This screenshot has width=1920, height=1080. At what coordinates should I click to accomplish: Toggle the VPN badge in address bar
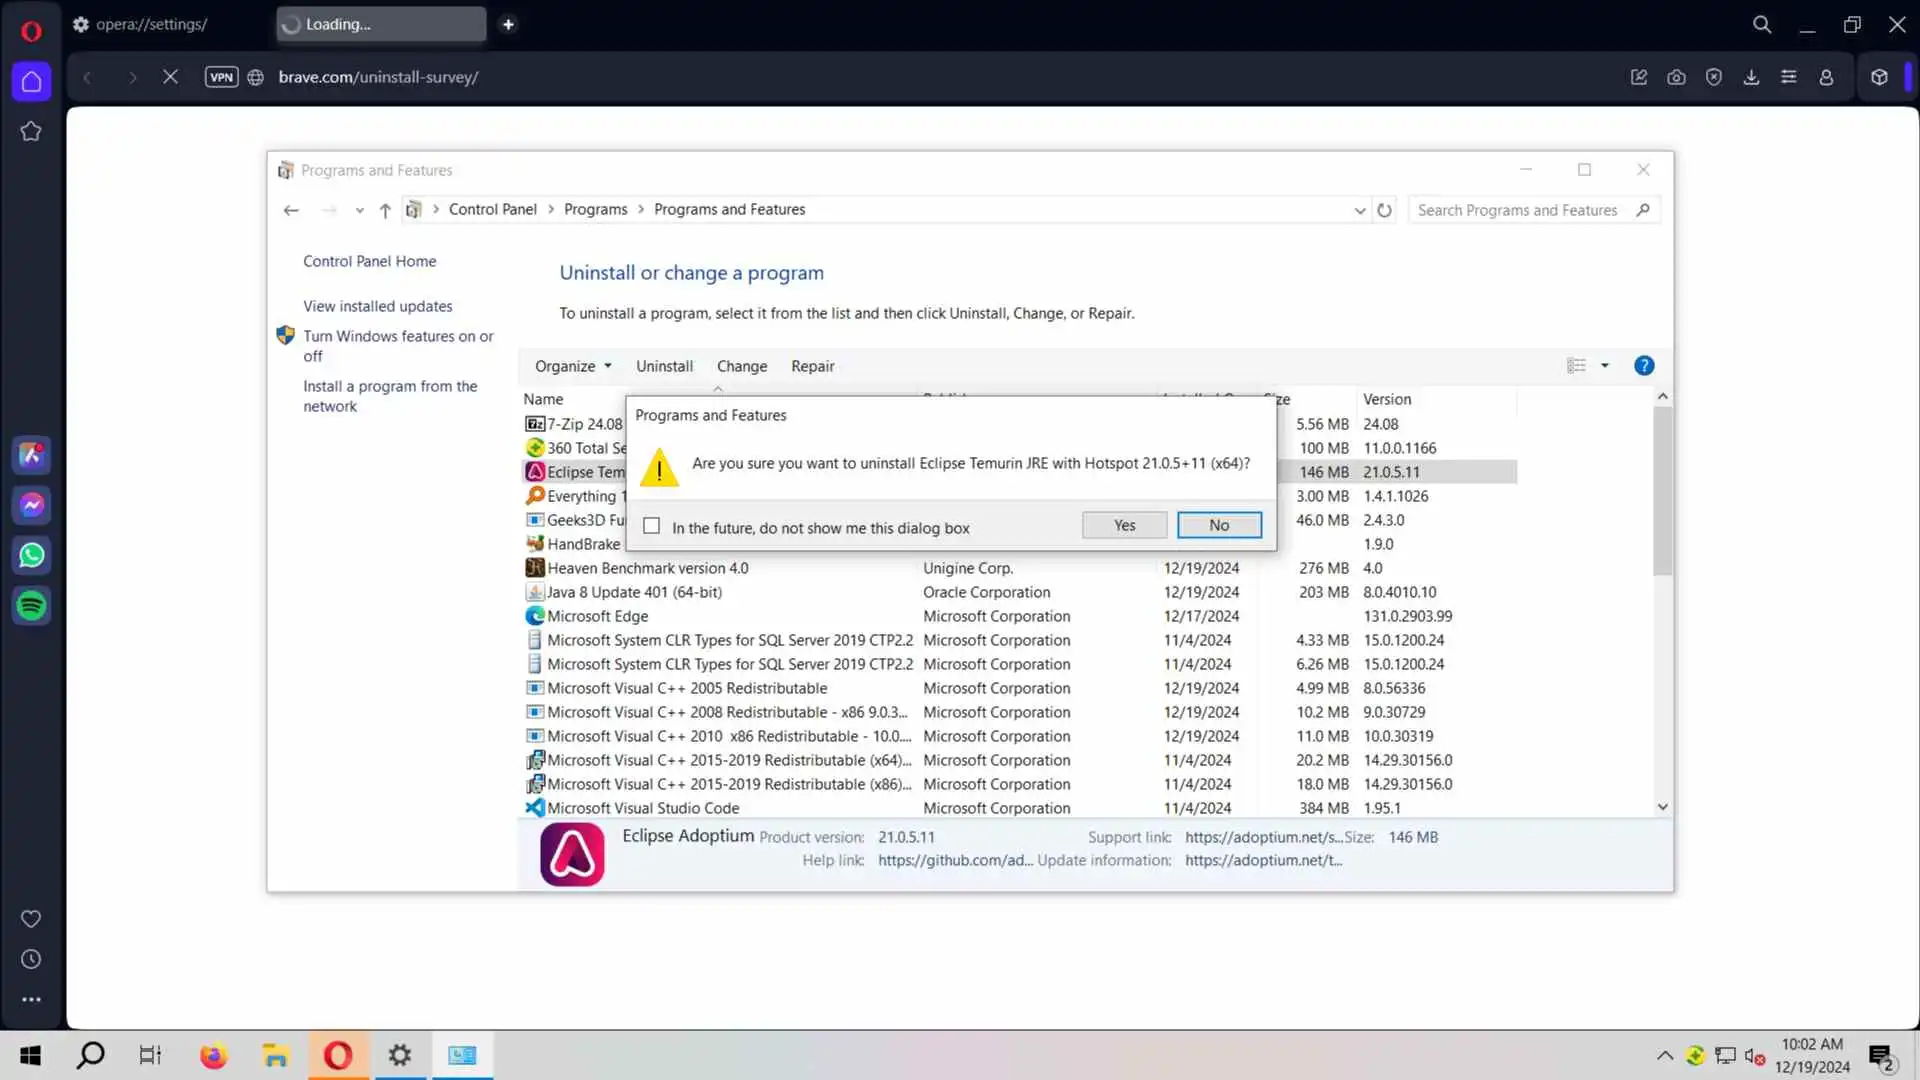click(221, 77)
